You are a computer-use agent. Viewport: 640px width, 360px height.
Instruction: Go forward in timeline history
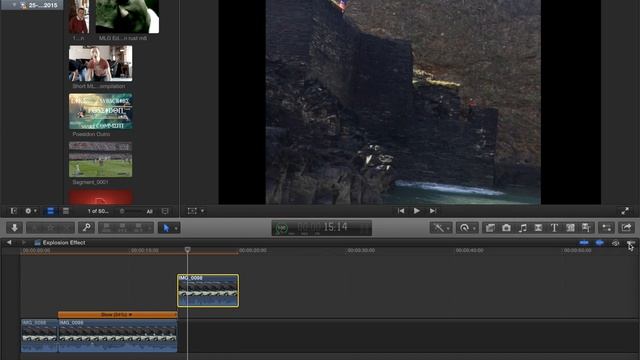pos(24,242)
